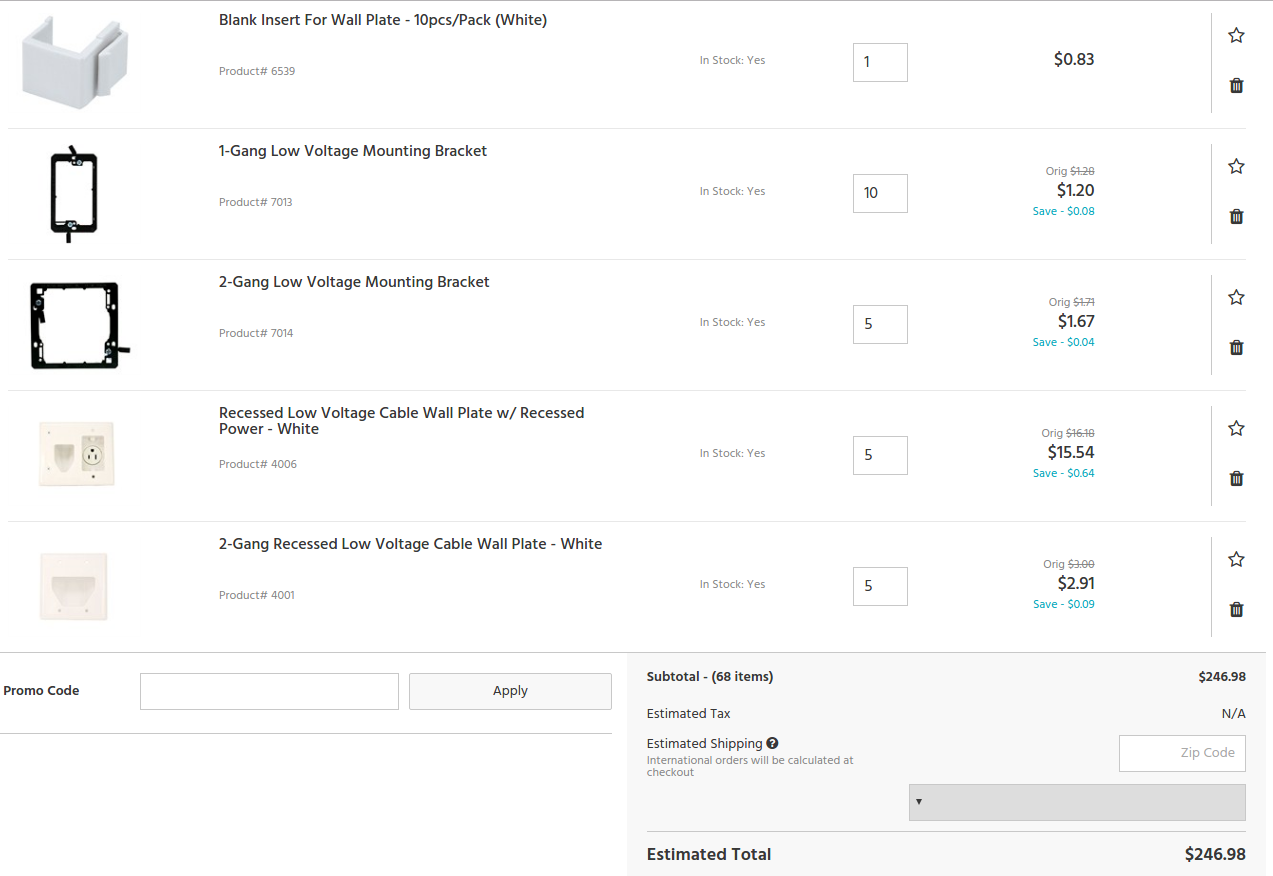Click quantity box for 1-Gang Mounting Bracket

(879, 193)
